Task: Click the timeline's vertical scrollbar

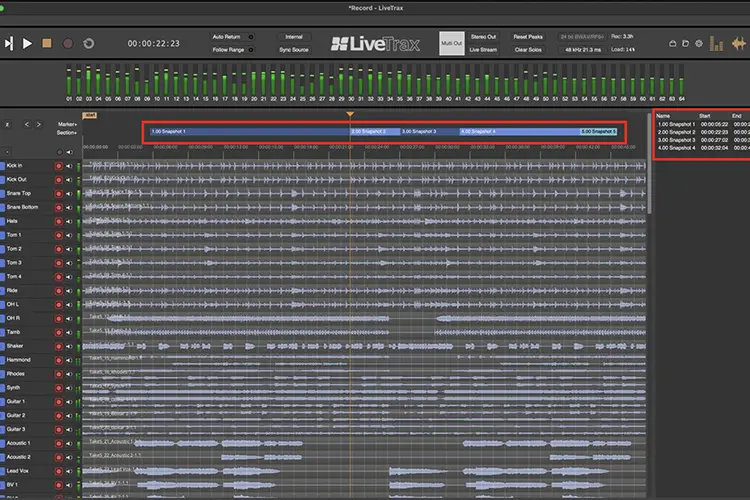Action: (x=649, y=163)
